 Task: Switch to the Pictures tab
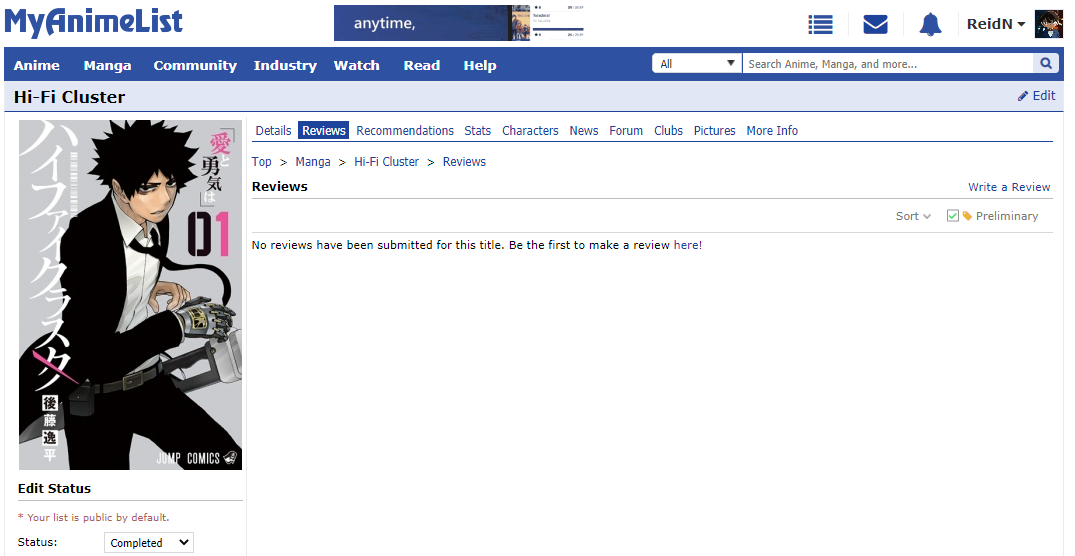click(714, 130)
